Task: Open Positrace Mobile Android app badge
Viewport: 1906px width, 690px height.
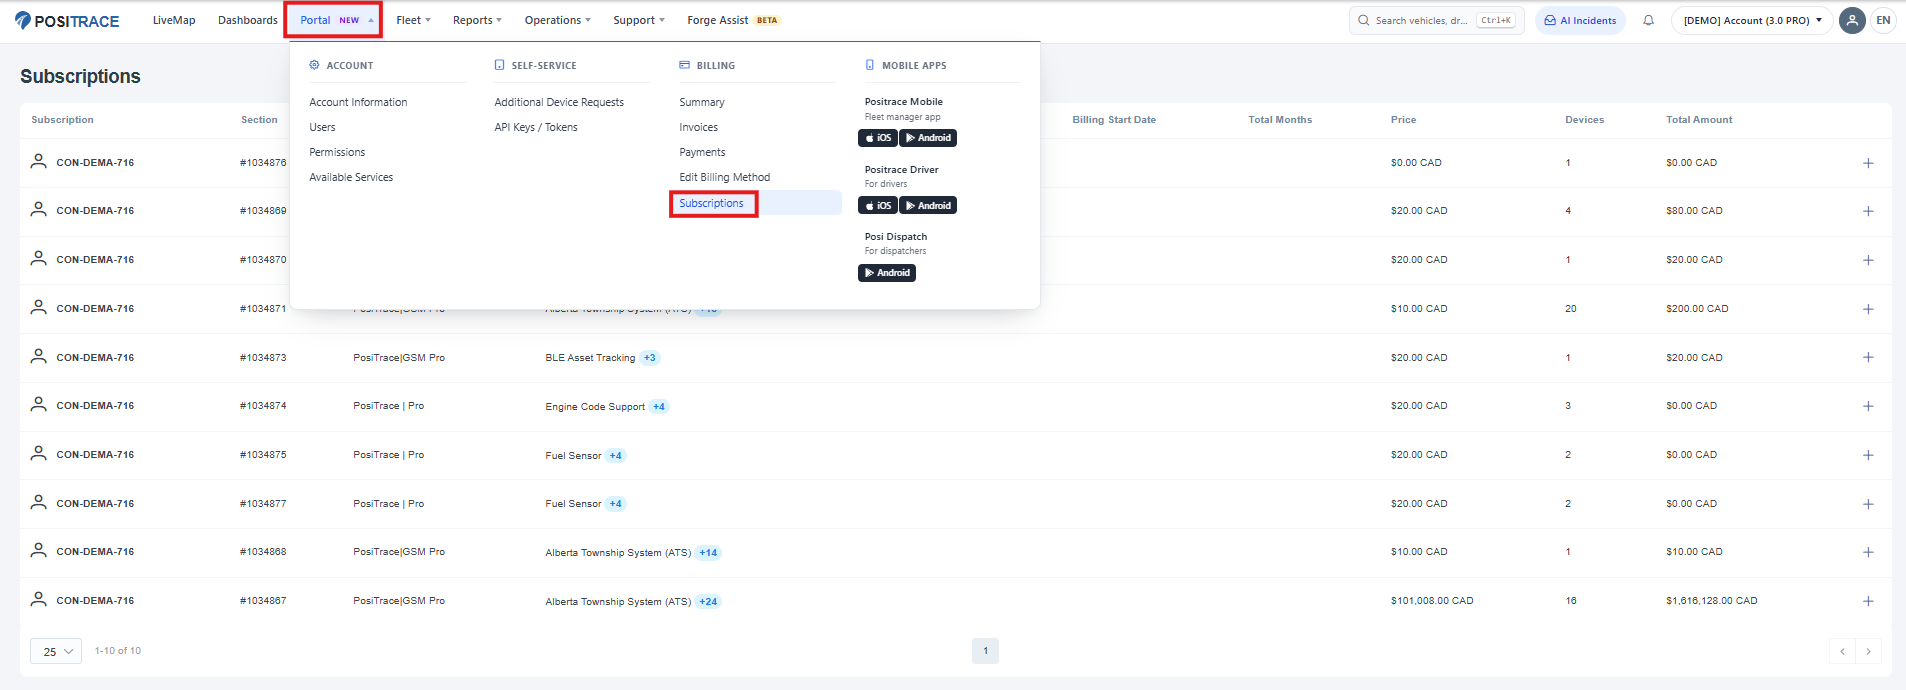Action: pyautogui.click(x=928, y=138)
